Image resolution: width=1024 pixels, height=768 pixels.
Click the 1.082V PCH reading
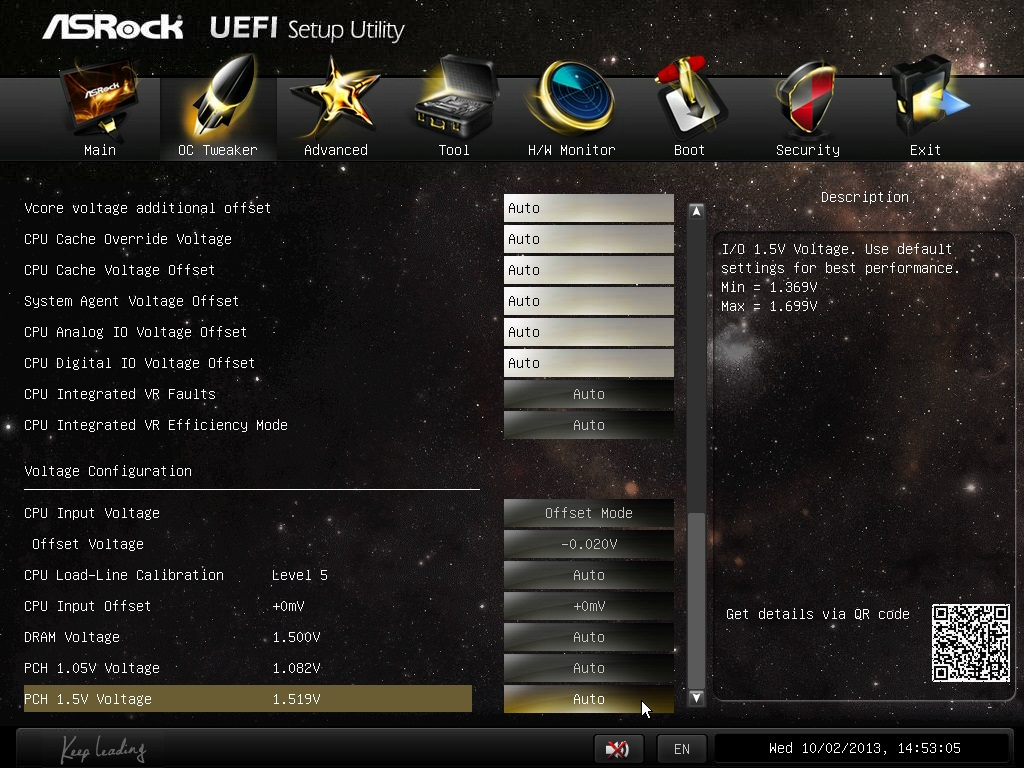tap(296, 668)
